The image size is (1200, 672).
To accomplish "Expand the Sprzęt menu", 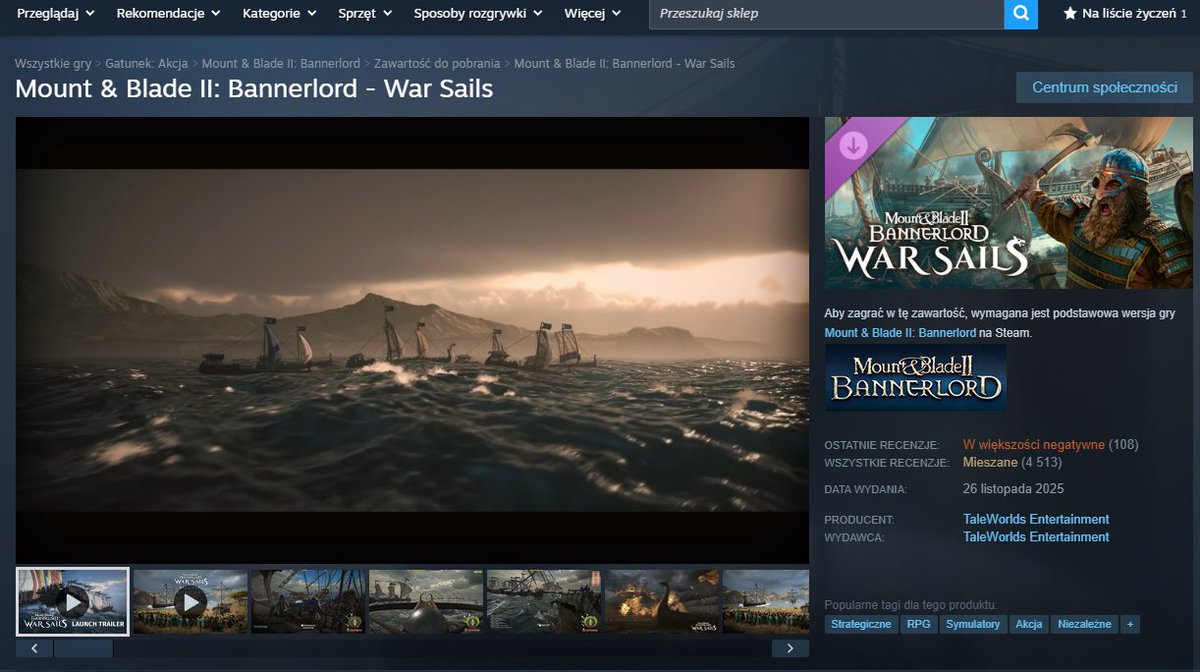I will 366,14.
